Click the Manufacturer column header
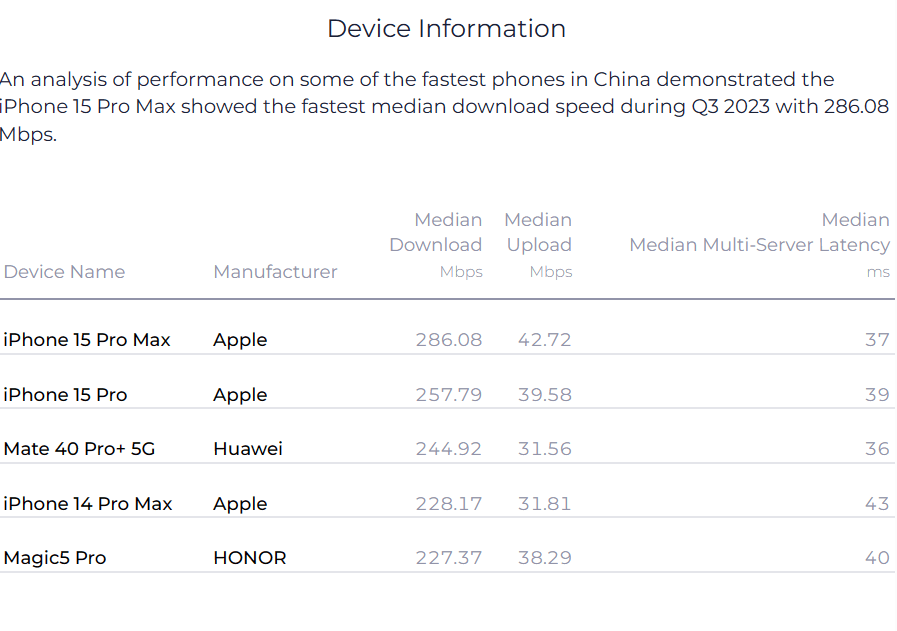The image size is (897, 631). pos(275,272)
